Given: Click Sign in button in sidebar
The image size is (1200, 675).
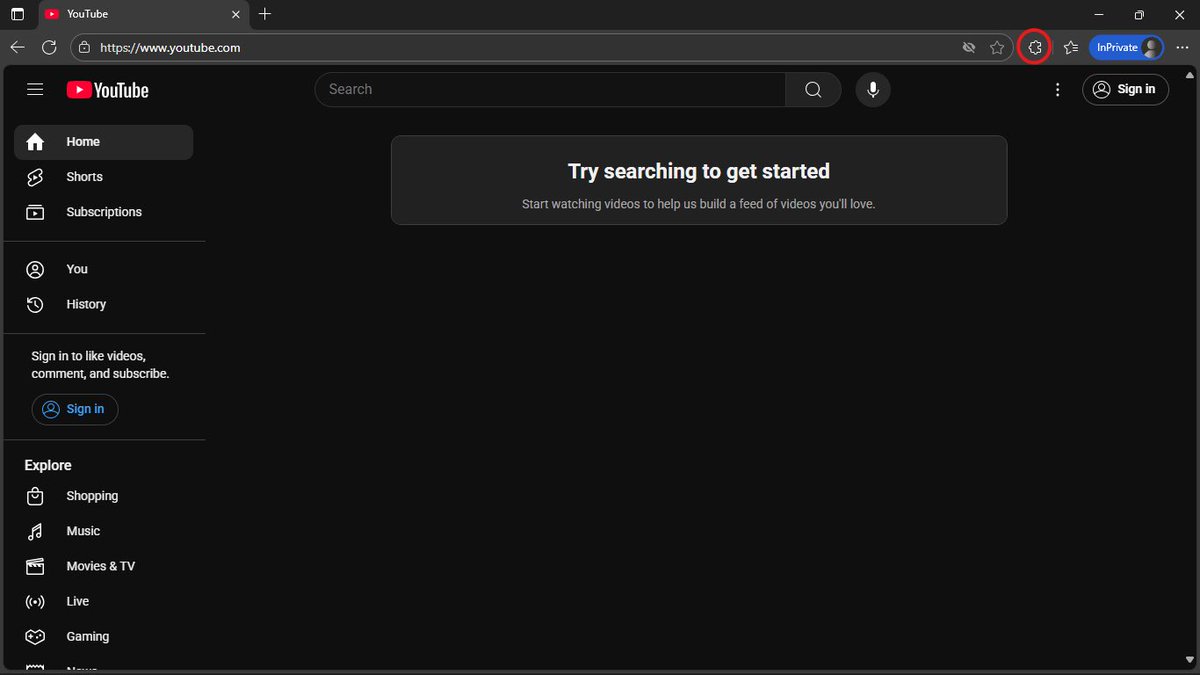Looking at the screenshot, I should [75, 409].
